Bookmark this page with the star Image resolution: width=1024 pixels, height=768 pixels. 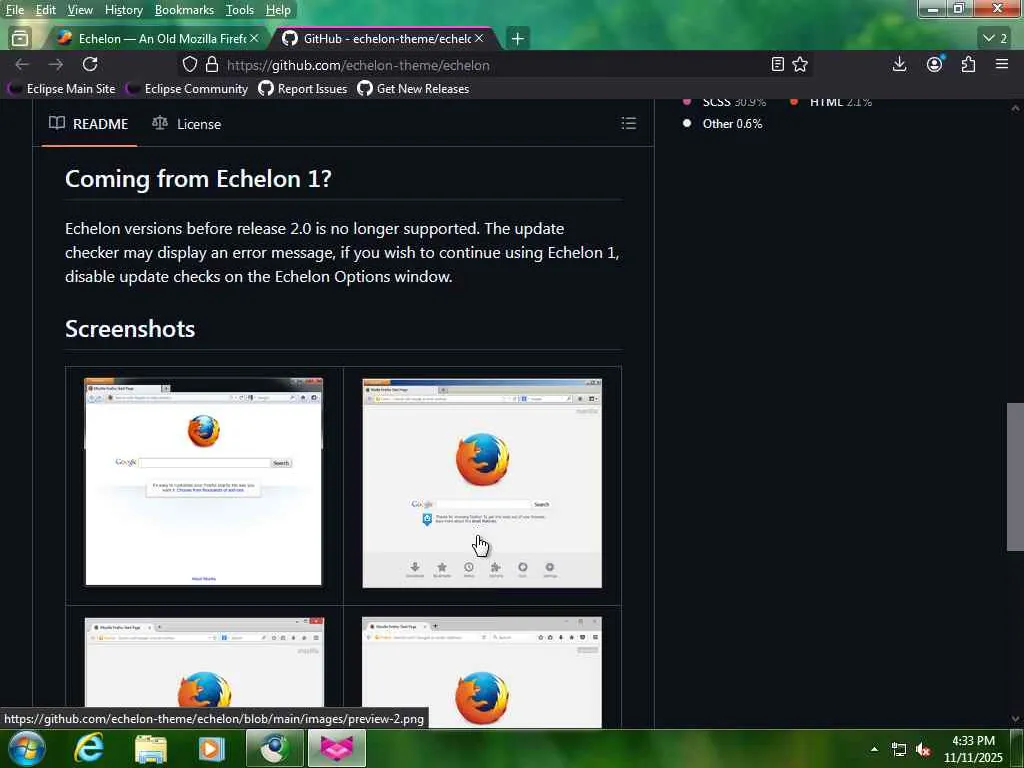click(x=800, y=65)
